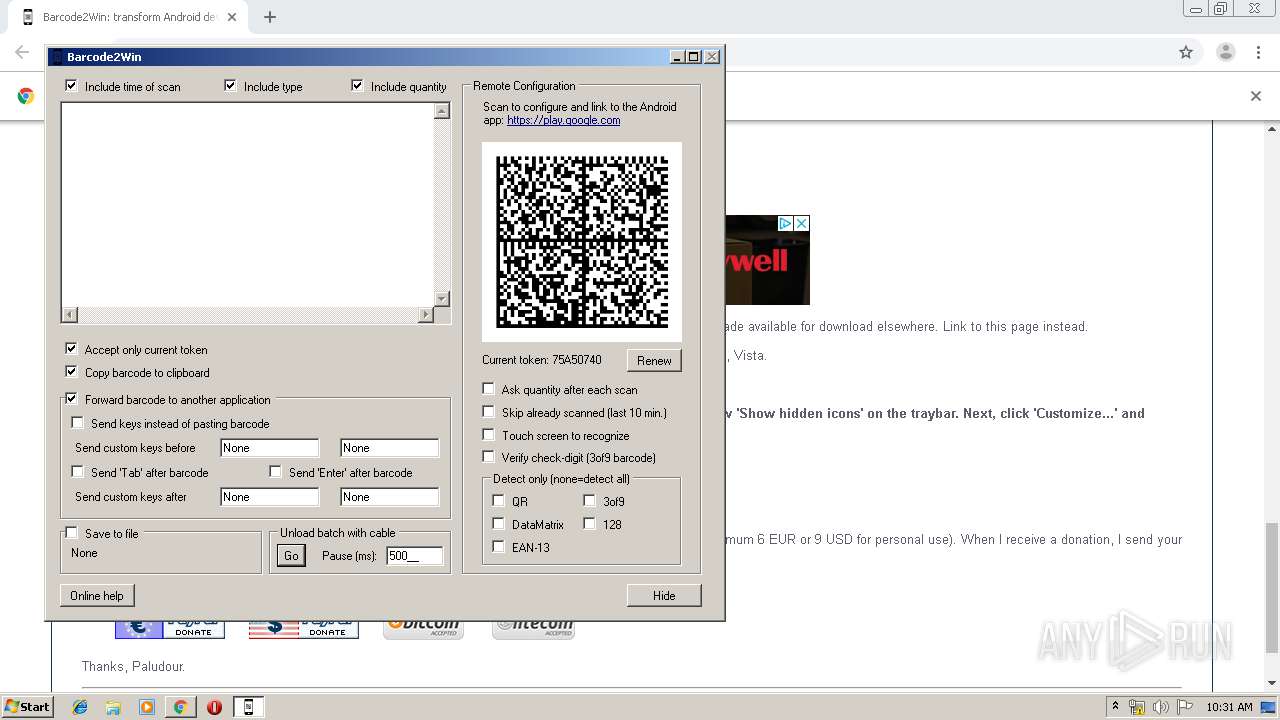Click the taskbar clock 10:31 AM

(1229, 707)
